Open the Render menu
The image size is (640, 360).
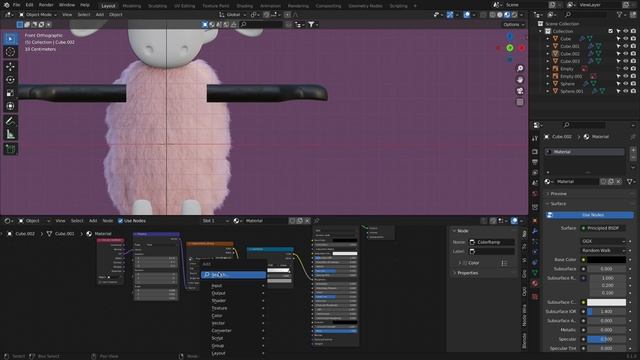46,5
